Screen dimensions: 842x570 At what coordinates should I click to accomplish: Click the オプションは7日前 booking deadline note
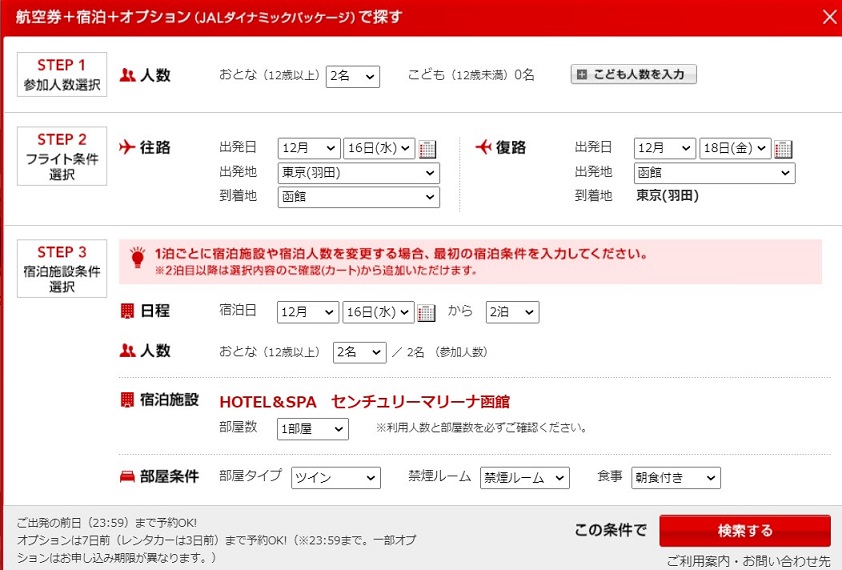(216, 549)
